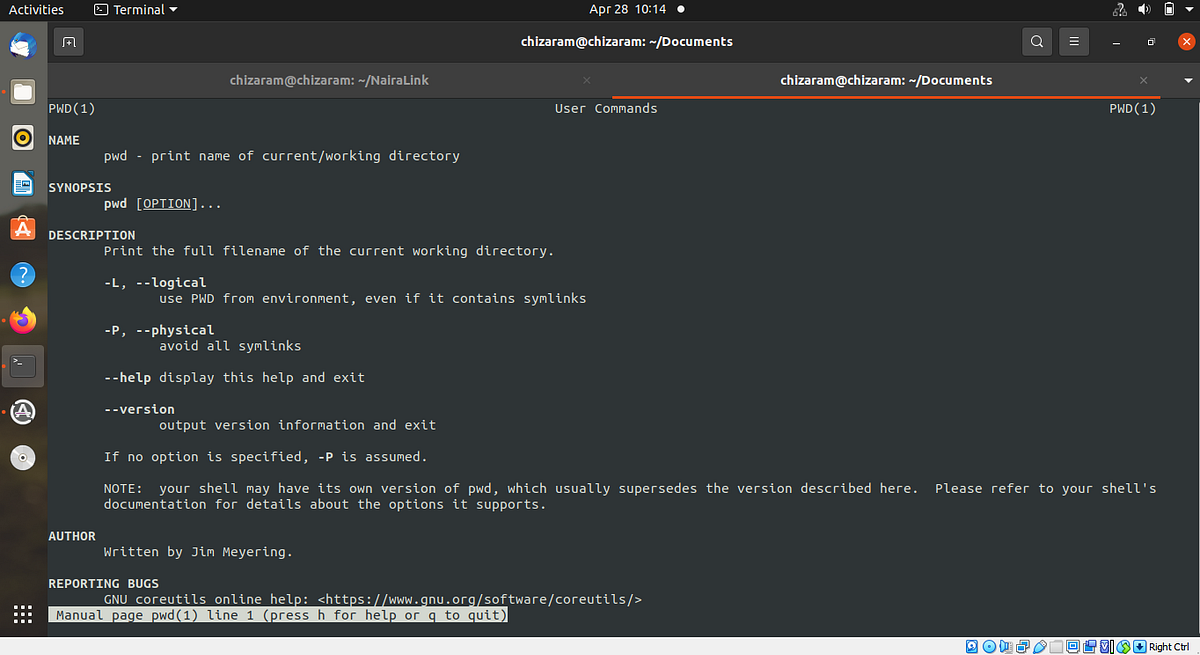Click the VirtualBox USB devices status icon

click(x=1039, y=646)
